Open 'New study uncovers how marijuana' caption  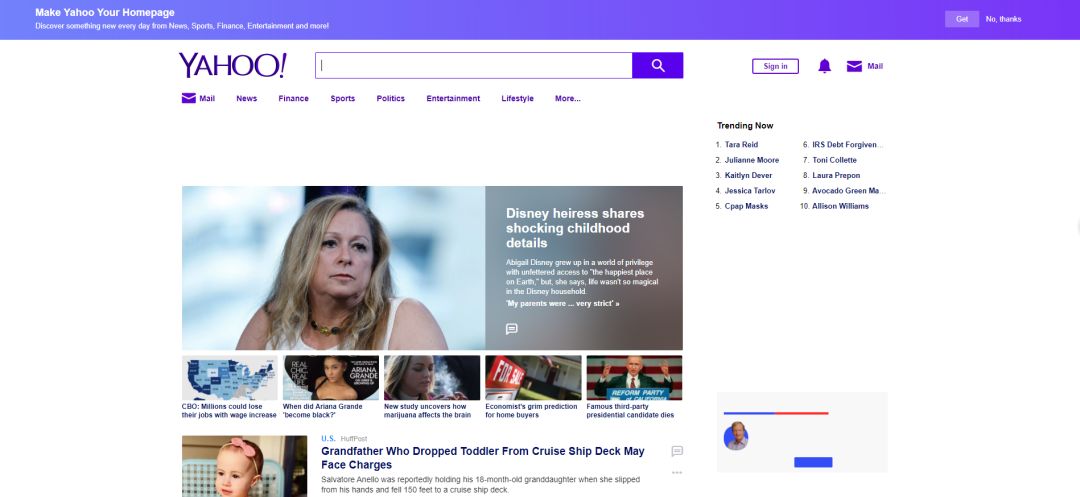(x=428, y=411)
